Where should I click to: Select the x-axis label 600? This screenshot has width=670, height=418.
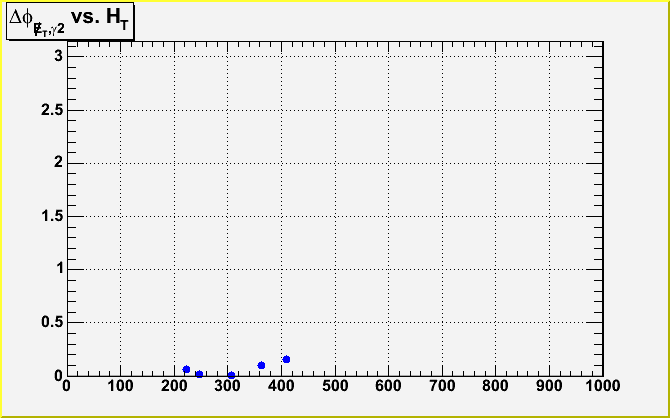coord(388,385)
